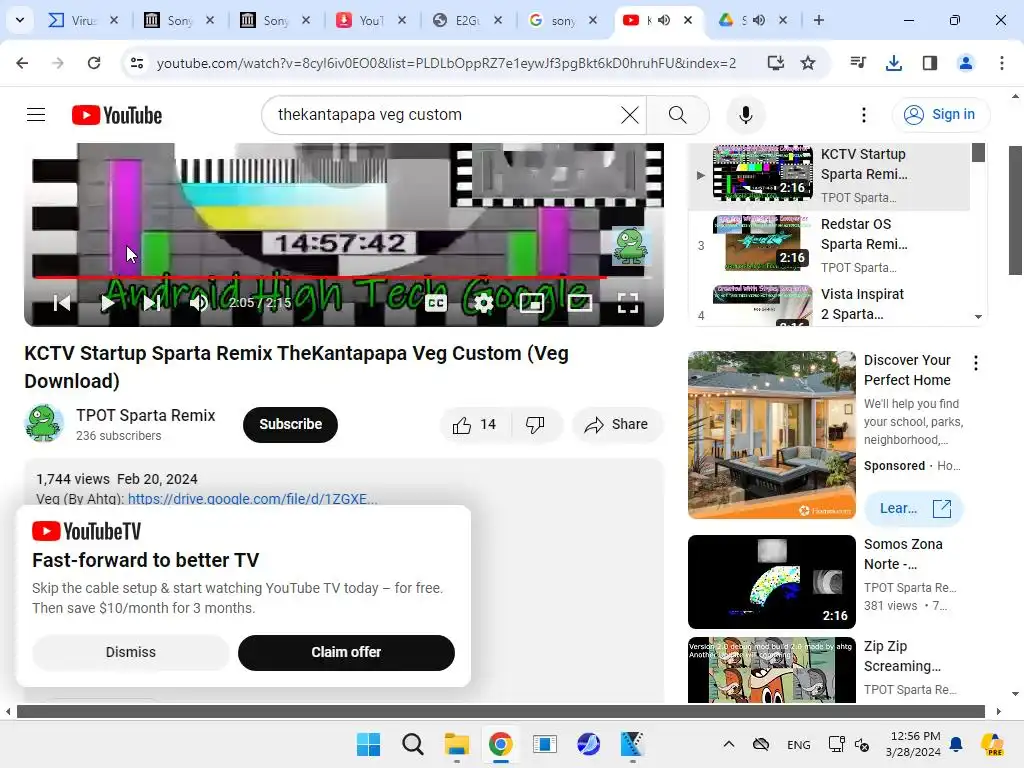Show hidden system tray icons
This screenshot has width=1024, height=768.
tap(729, 744)
